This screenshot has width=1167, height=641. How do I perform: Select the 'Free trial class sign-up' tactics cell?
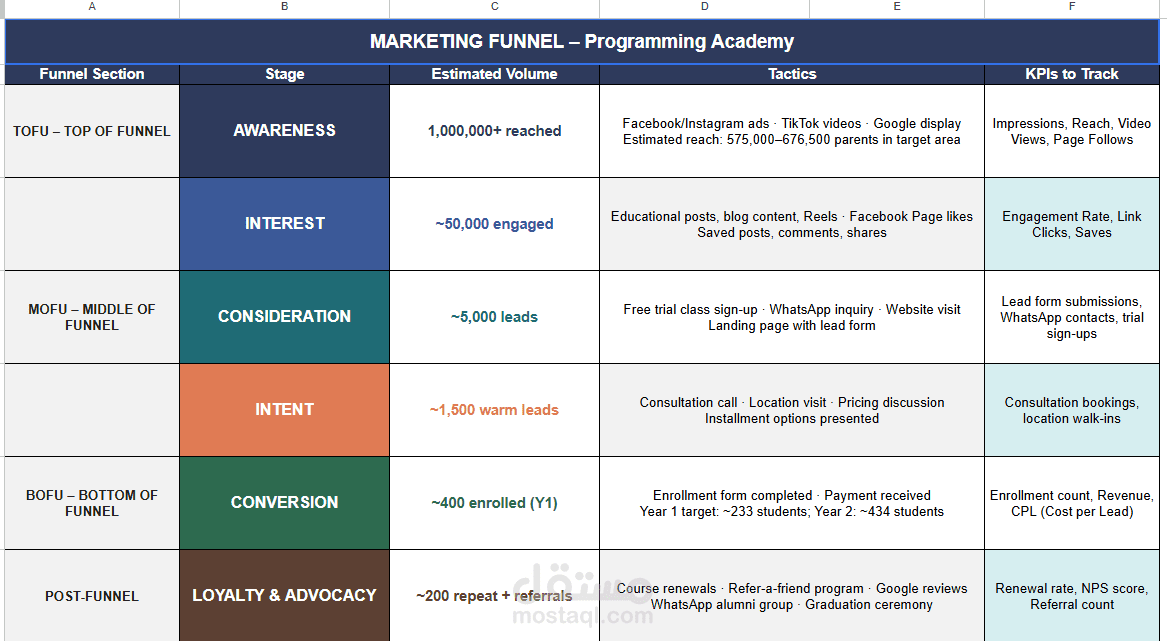792,317
